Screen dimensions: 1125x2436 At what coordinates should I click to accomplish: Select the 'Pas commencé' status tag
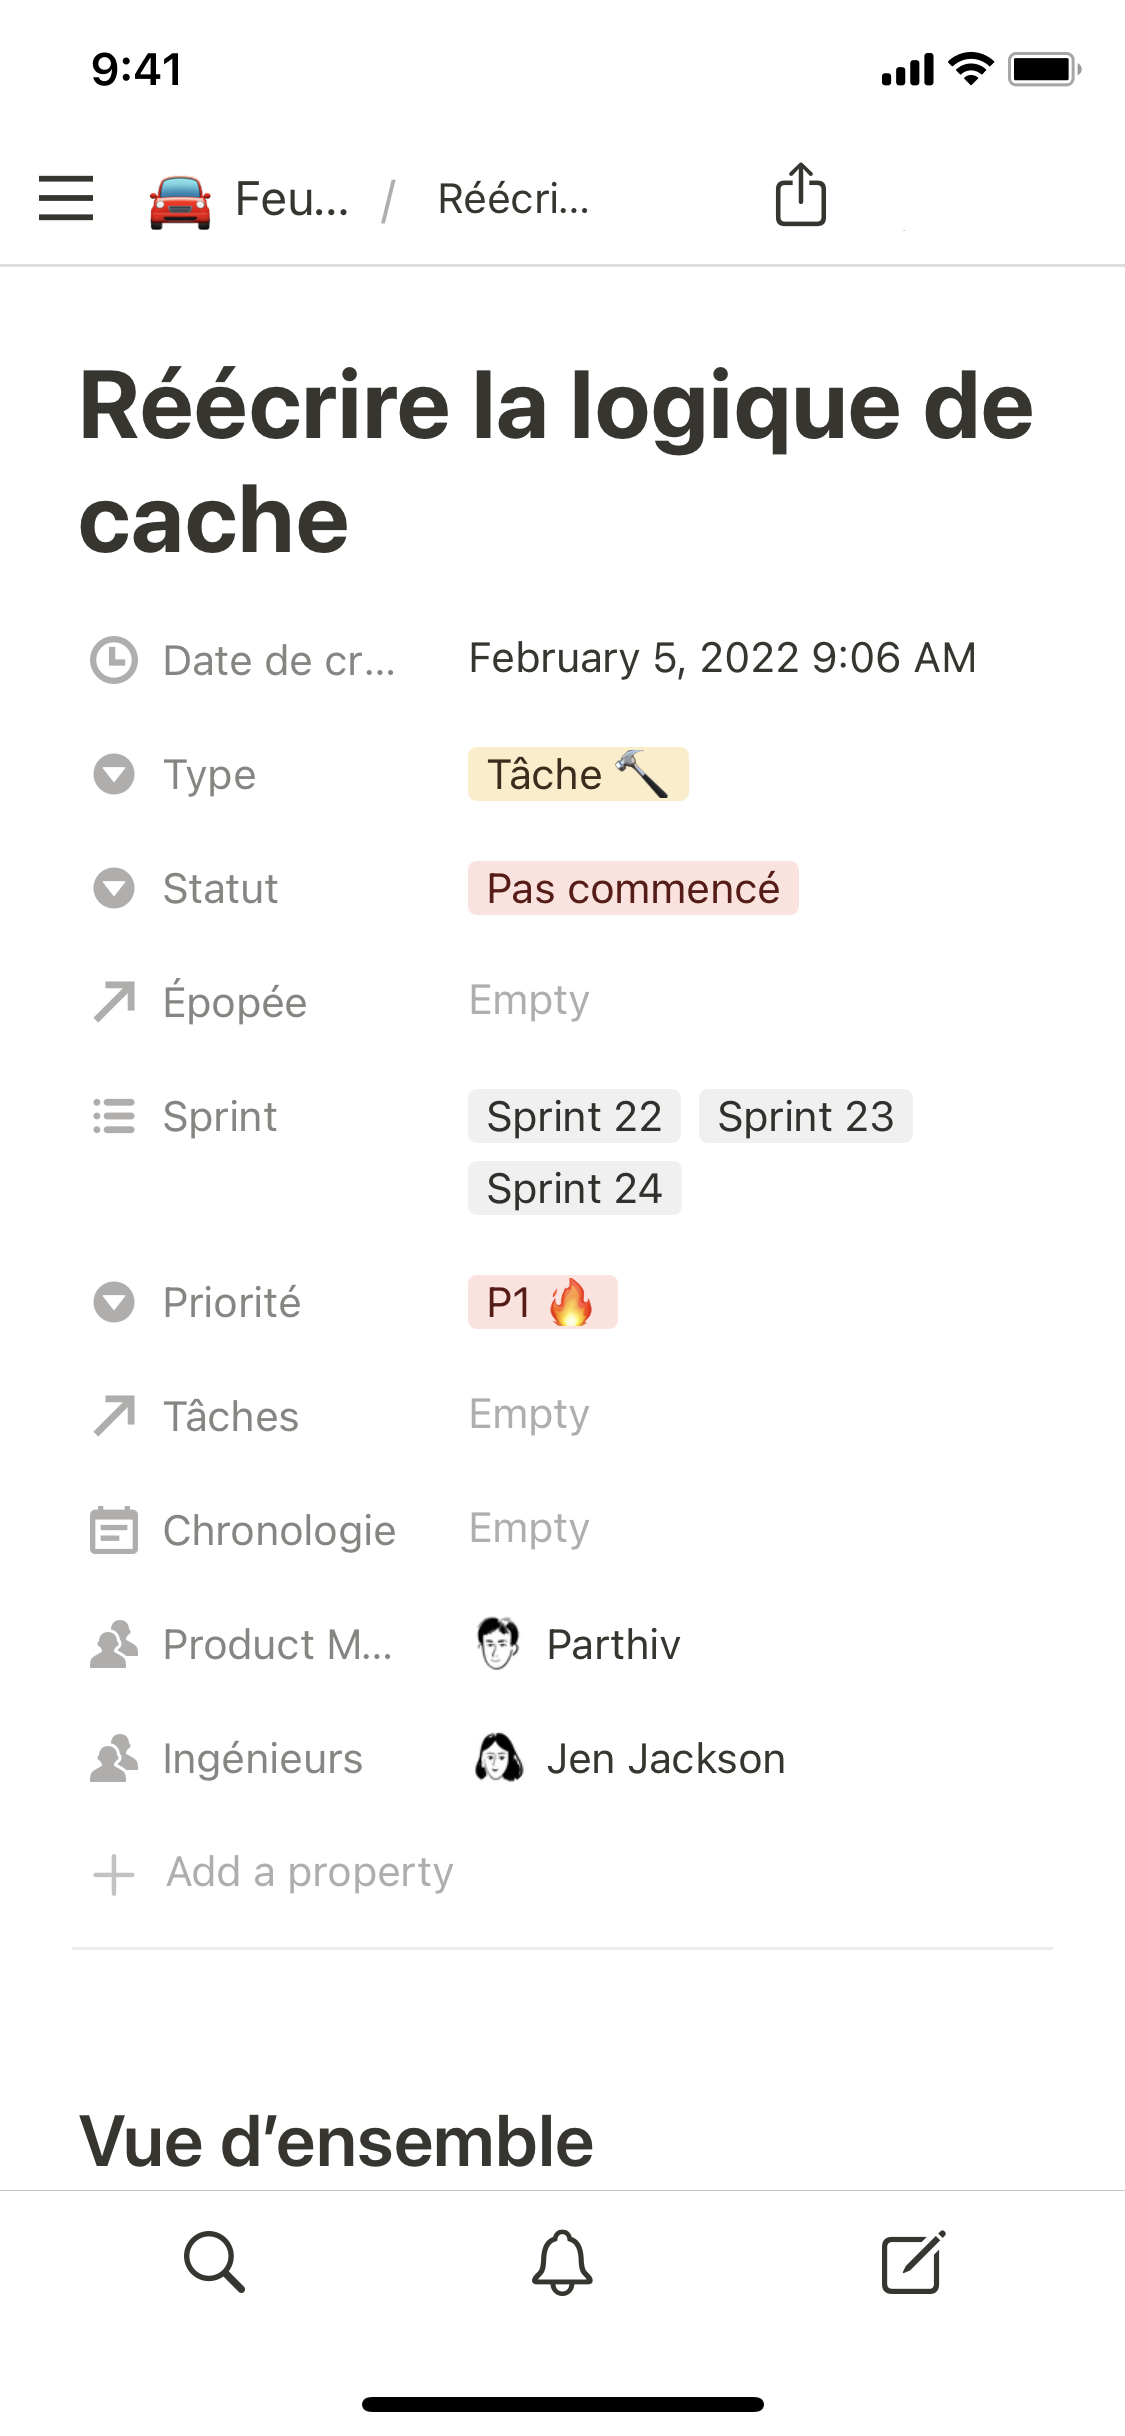(x=633, y=888)
